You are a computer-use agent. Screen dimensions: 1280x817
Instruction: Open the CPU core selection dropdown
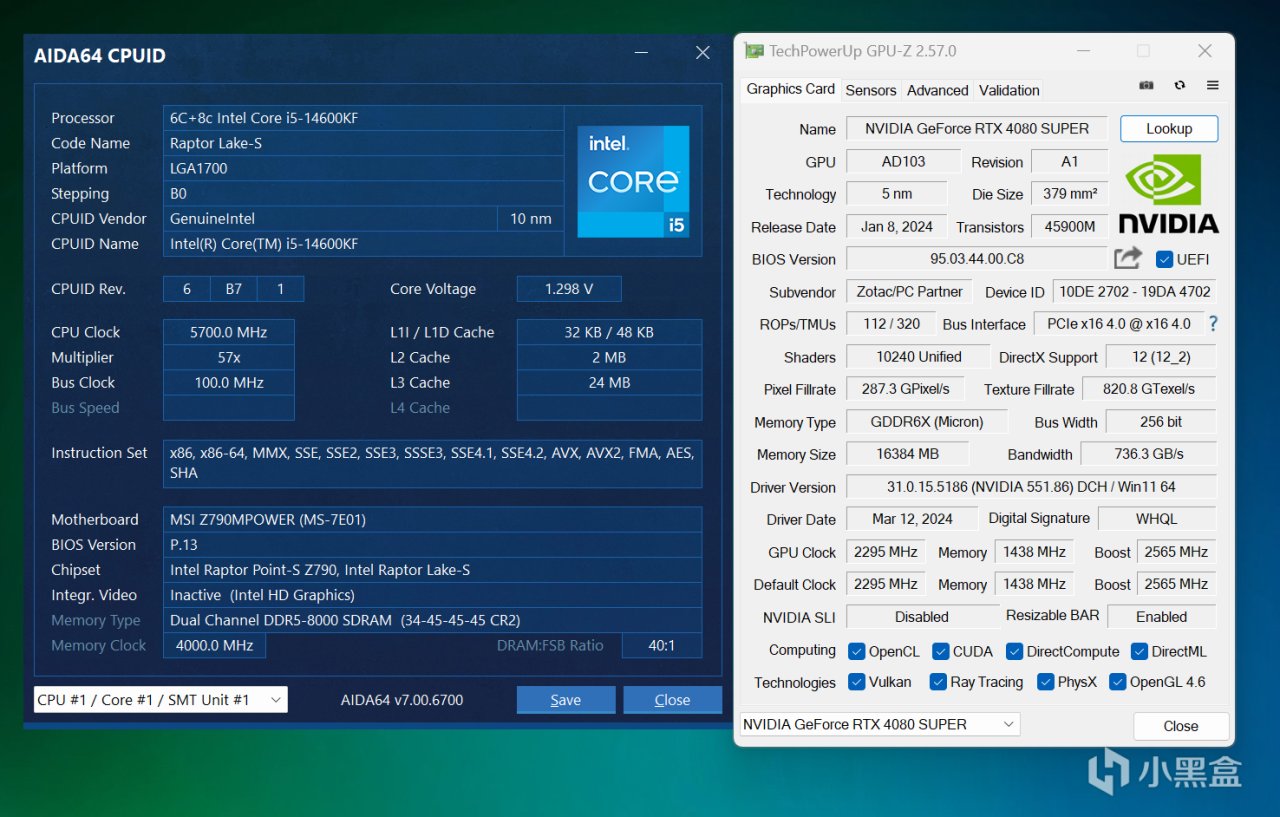(161, 700)
